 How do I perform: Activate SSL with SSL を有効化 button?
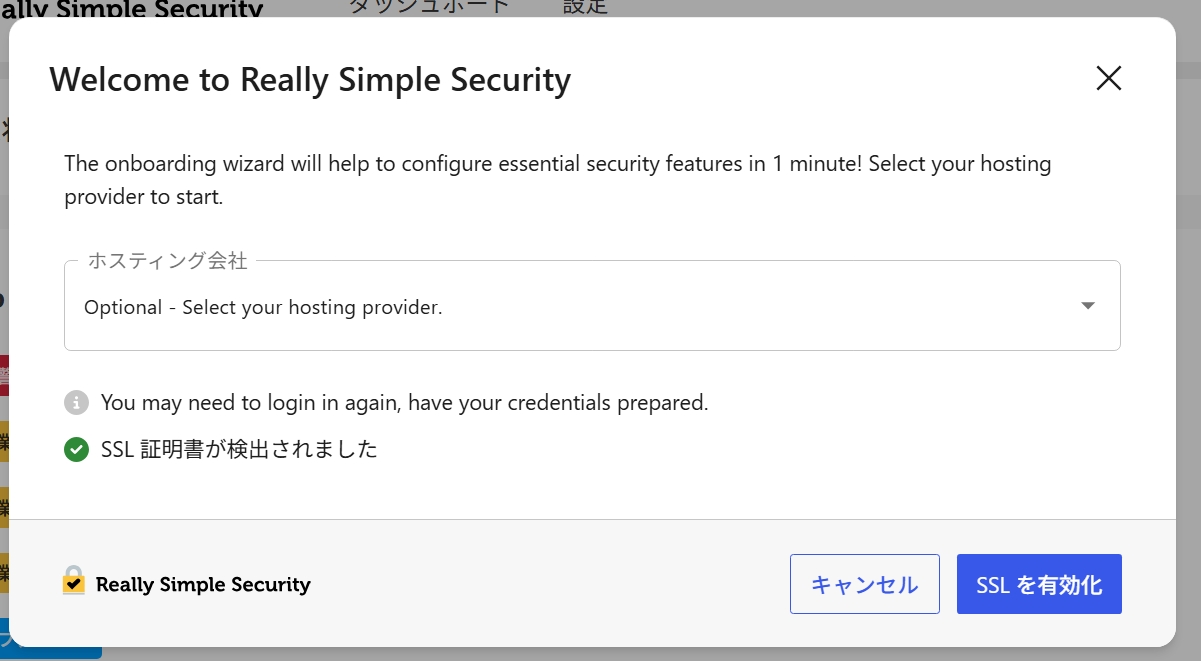tap(1039, 584)
